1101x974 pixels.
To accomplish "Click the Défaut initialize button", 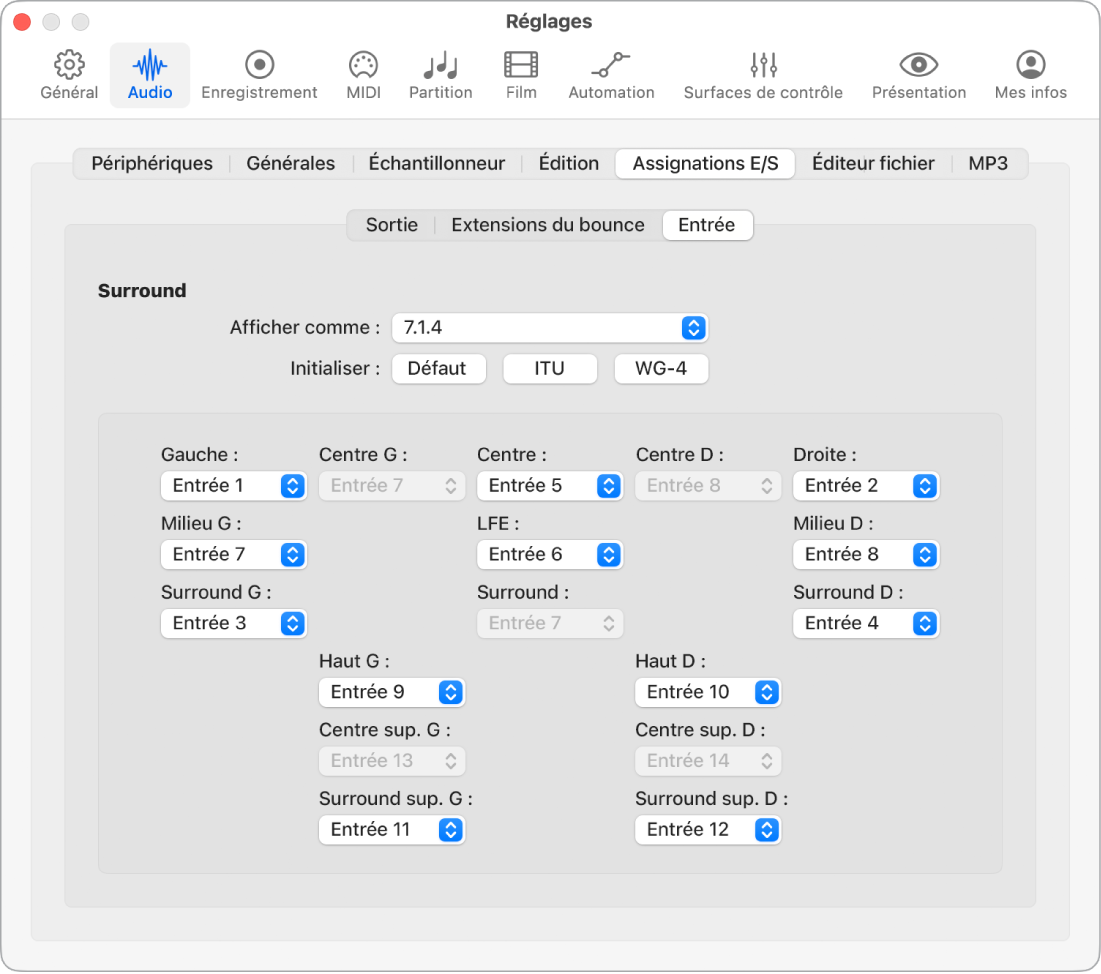I will coord(437,369).
